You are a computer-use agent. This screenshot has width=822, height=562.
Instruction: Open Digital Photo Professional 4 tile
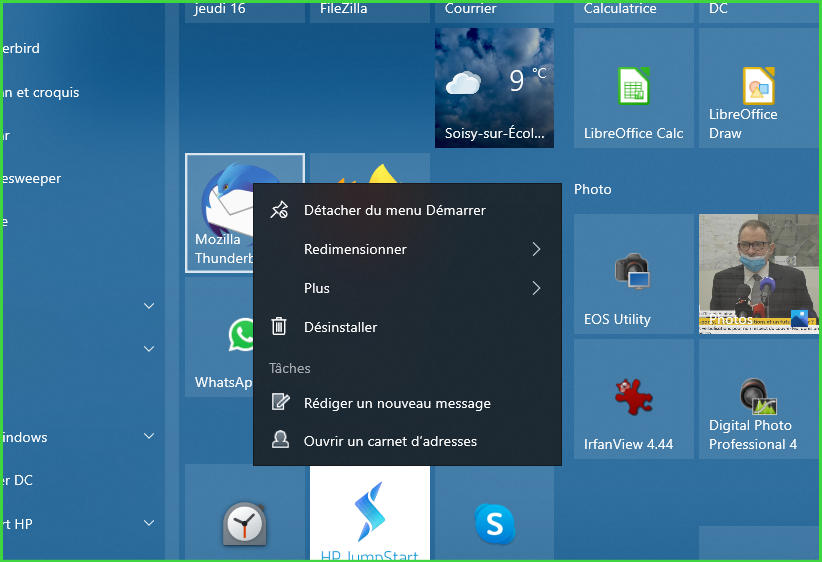(x=758, y=398)
